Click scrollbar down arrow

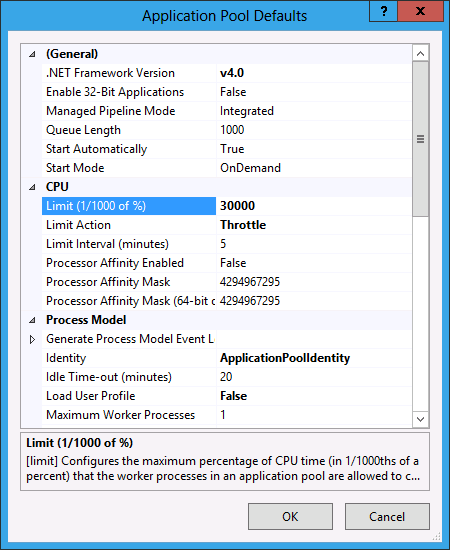tap(421, 419)
